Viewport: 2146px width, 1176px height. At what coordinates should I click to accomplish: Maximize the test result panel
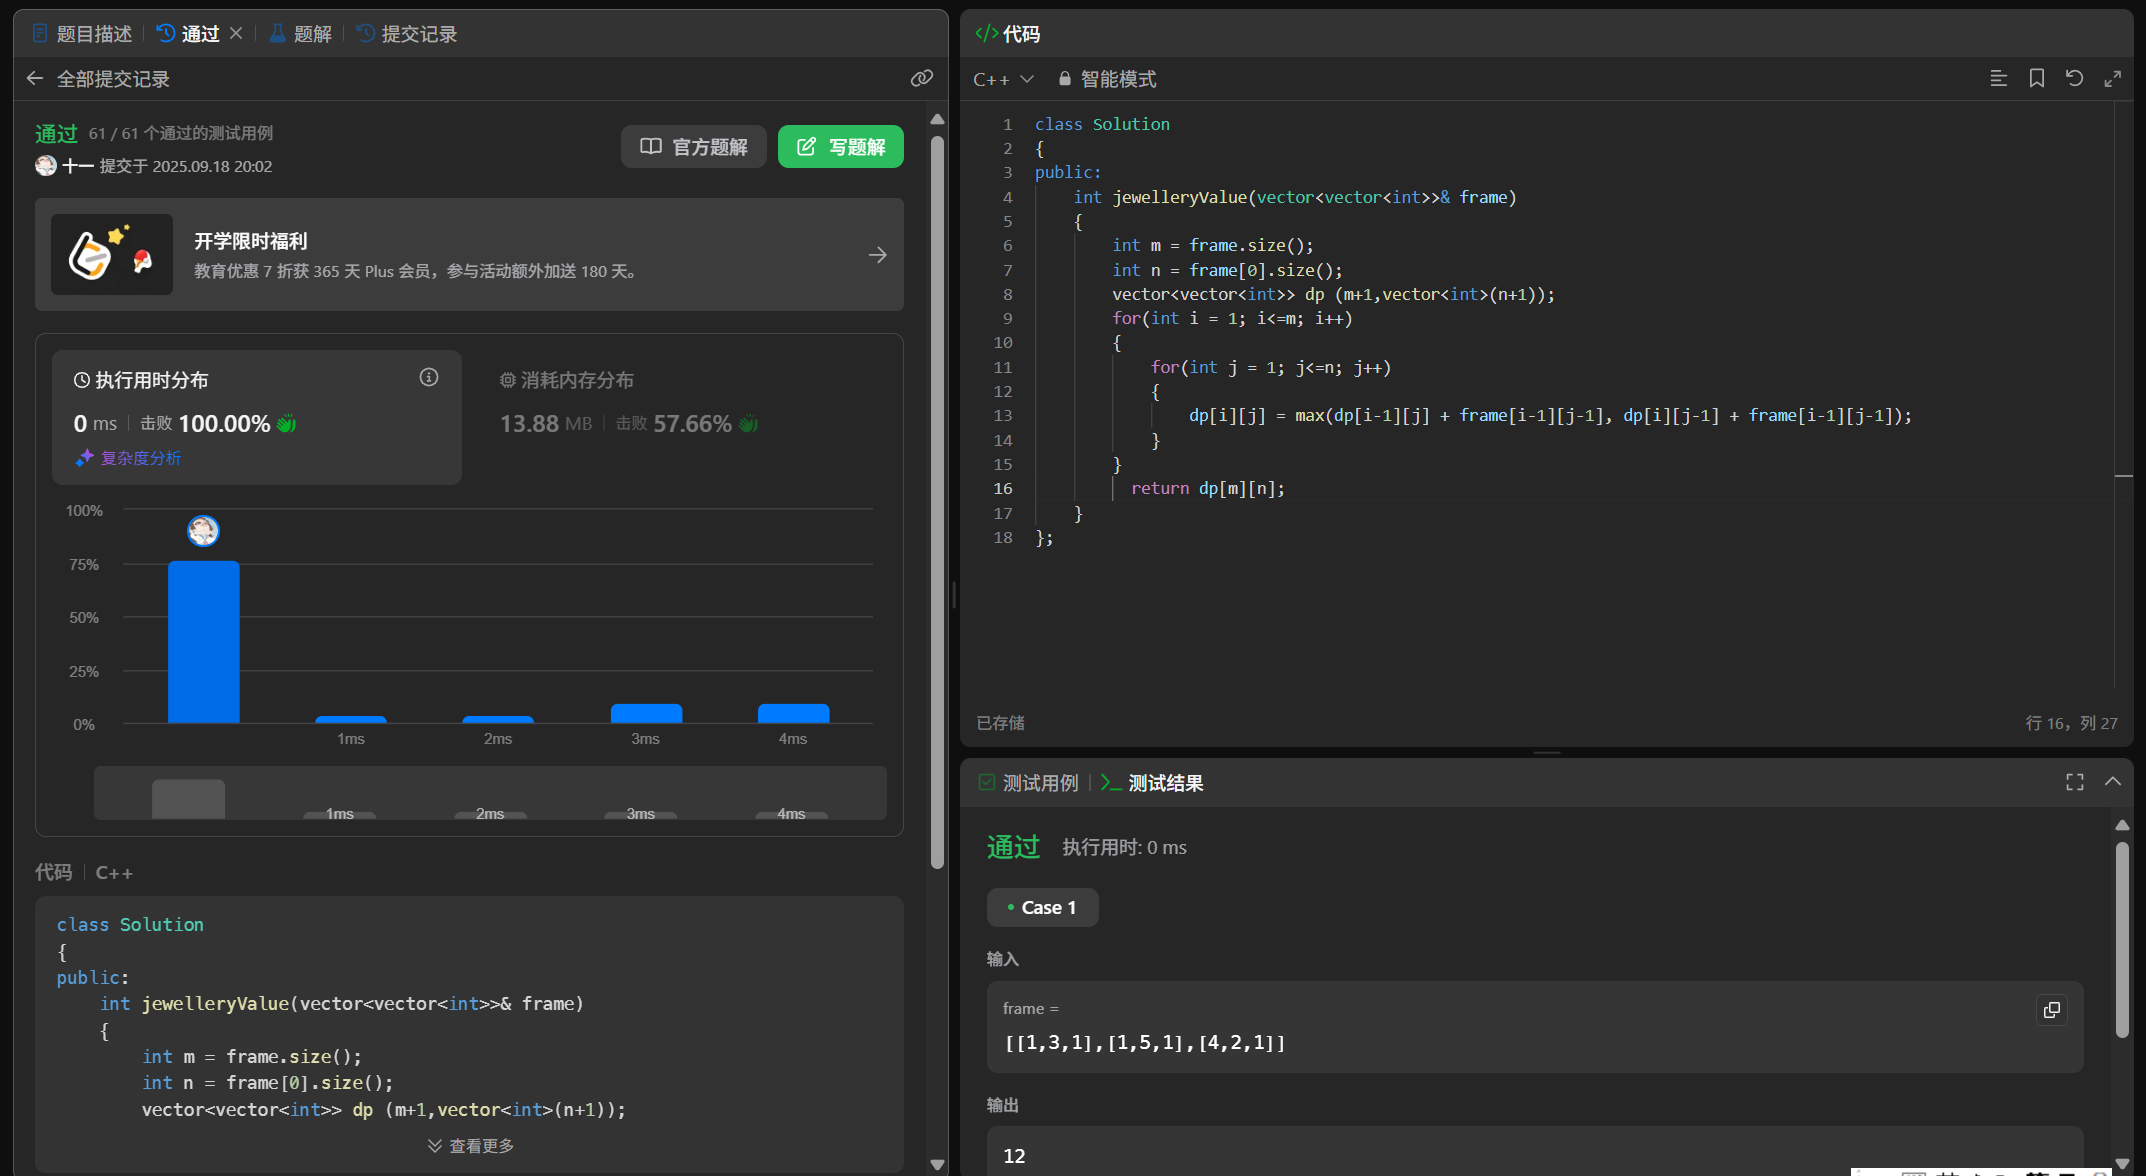click(2075, 782)
